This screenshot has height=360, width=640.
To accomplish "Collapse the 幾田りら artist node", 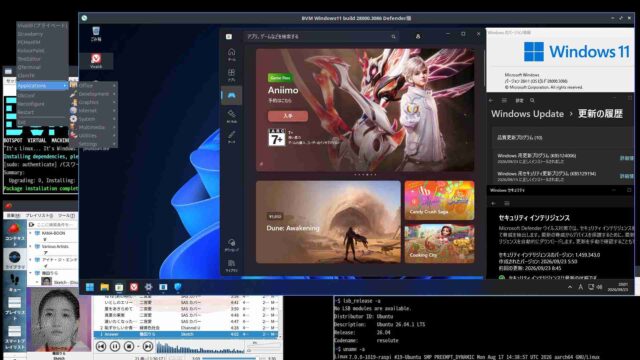I will coord(31,273).
